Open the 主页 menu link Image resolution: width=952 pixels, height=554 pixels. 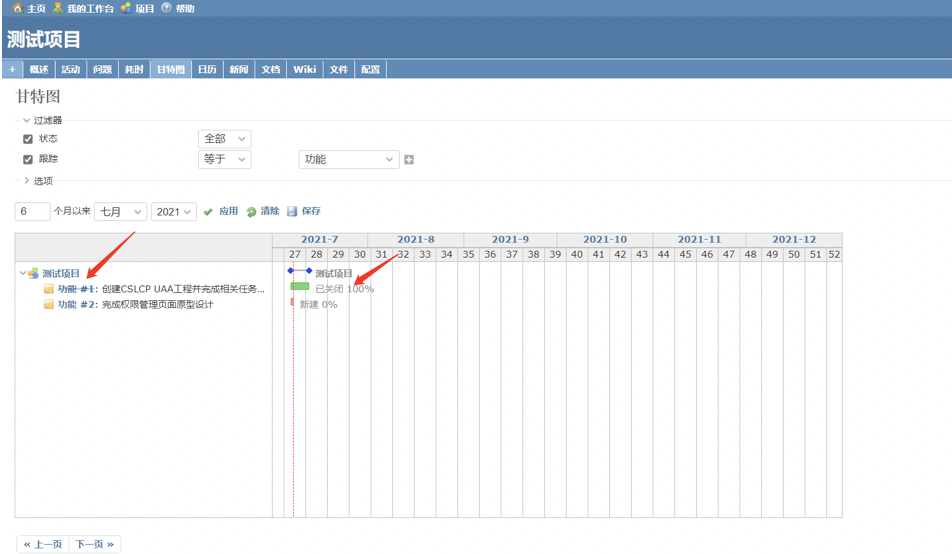point(36,9)
